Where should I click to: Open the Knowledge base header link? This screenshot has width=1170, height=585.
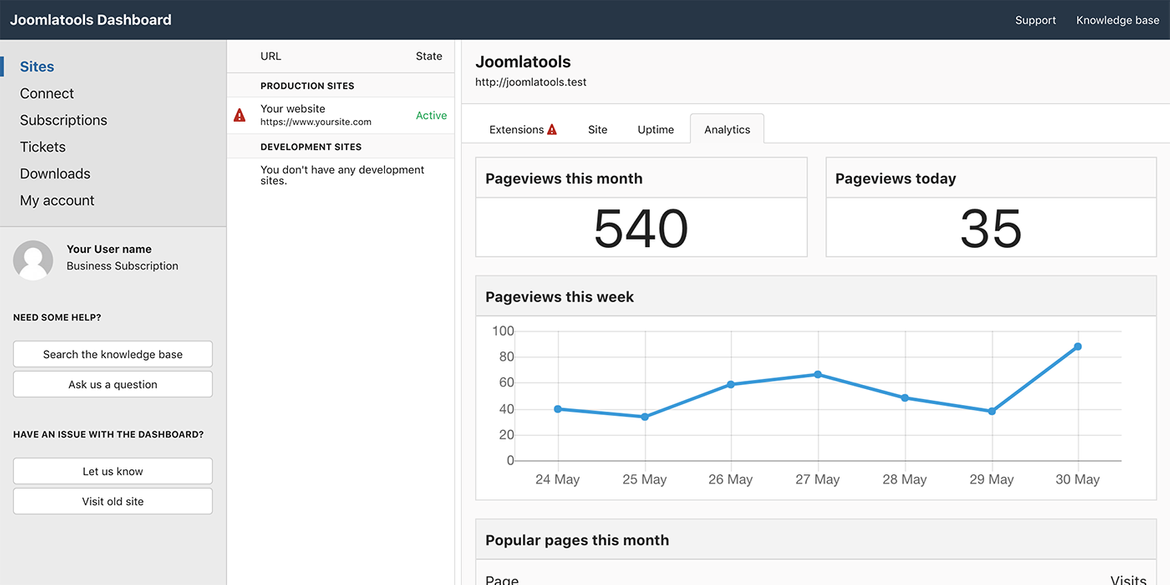[x=1118, y=20]
